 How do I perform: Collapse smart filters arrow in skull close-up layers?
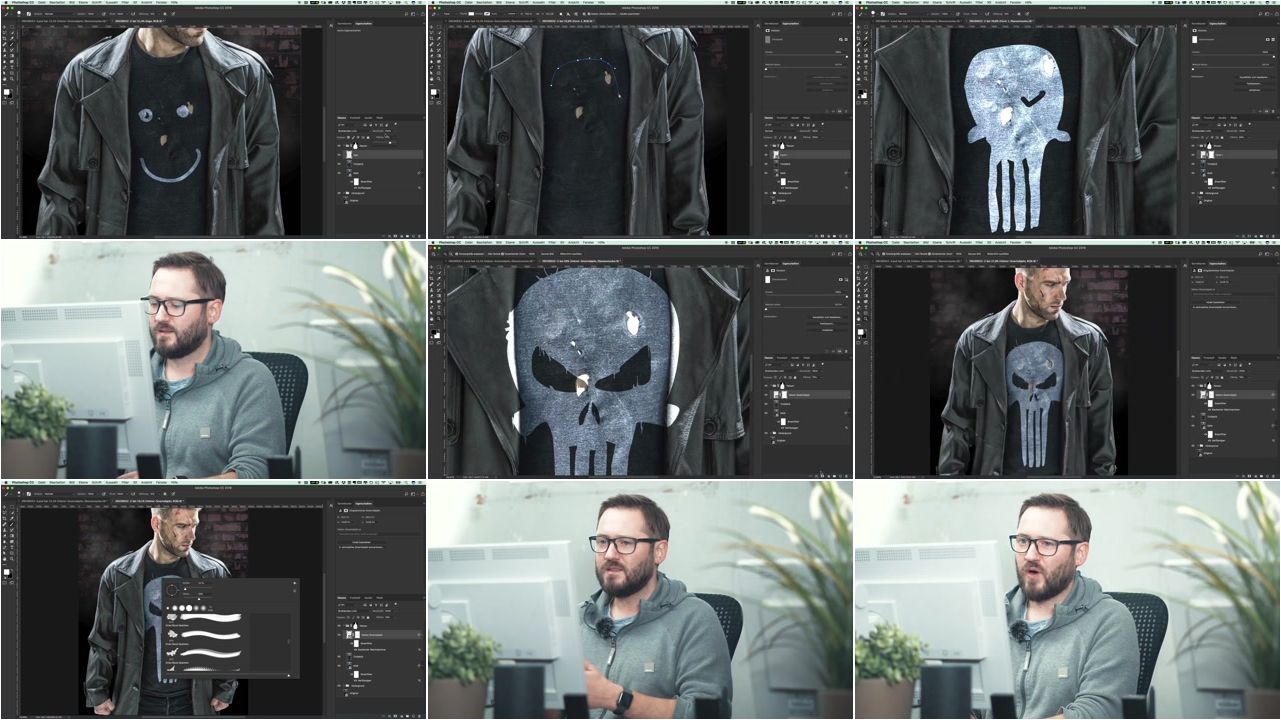(848, 413)
